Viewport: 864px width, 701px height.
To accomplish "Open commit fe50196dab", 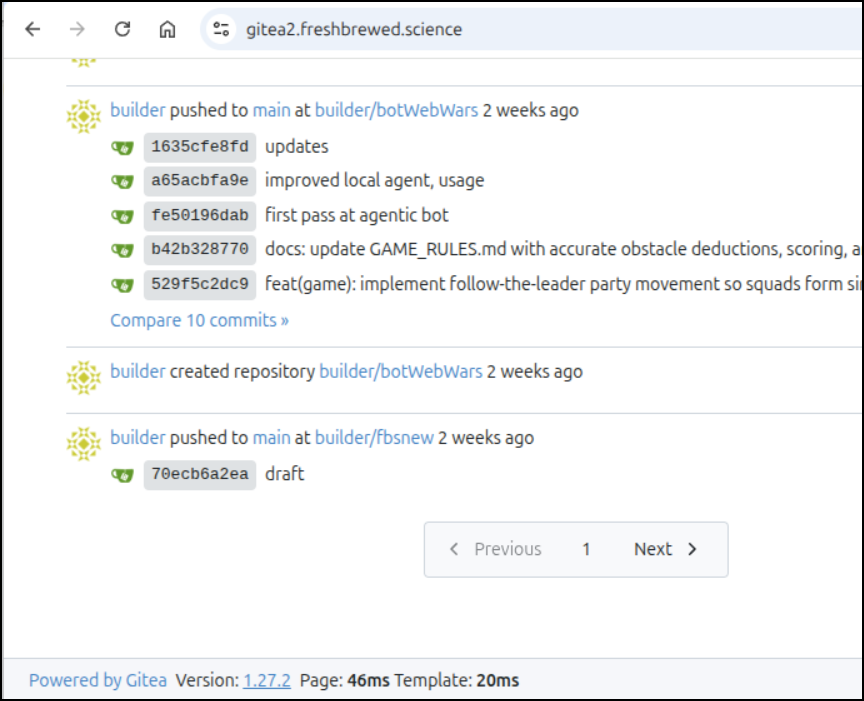I will click(x=200, y=215).
